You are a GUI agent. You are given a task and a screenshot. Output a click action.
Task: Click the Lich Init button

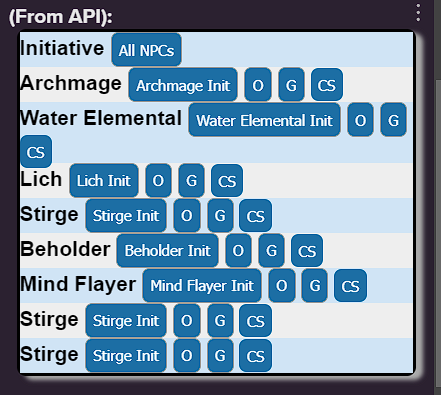[104, 180]
